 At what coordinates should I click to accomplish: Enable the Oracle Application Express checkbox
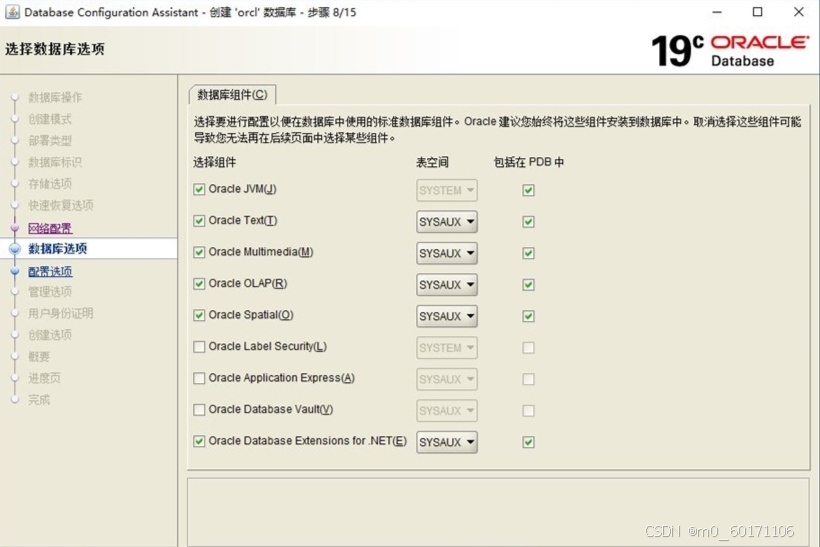(199, 378)
